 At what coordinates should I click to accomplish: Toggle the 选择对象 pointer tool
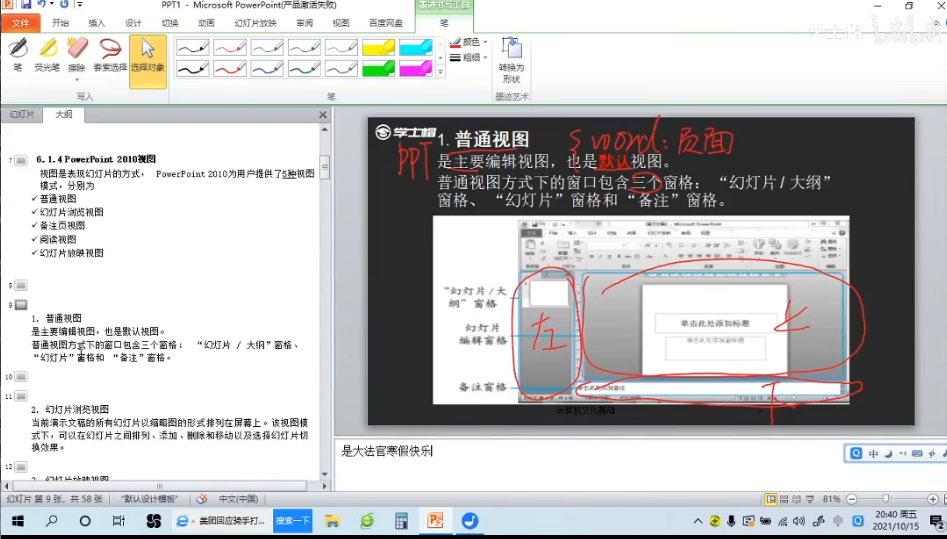(148, 62)
